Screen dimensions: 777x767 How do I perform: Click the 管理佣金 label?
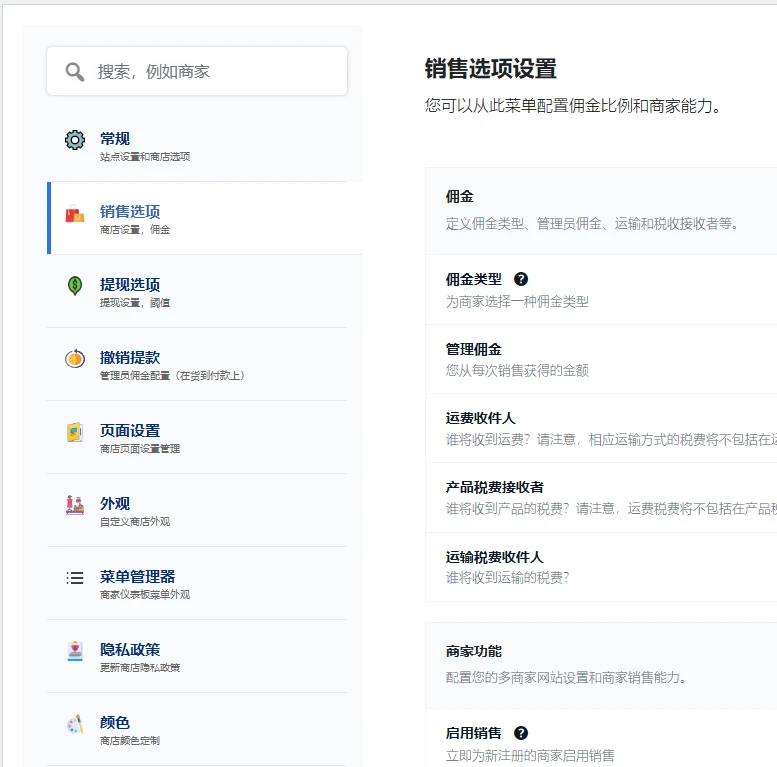pyautogui.click(x=474, y=349)
